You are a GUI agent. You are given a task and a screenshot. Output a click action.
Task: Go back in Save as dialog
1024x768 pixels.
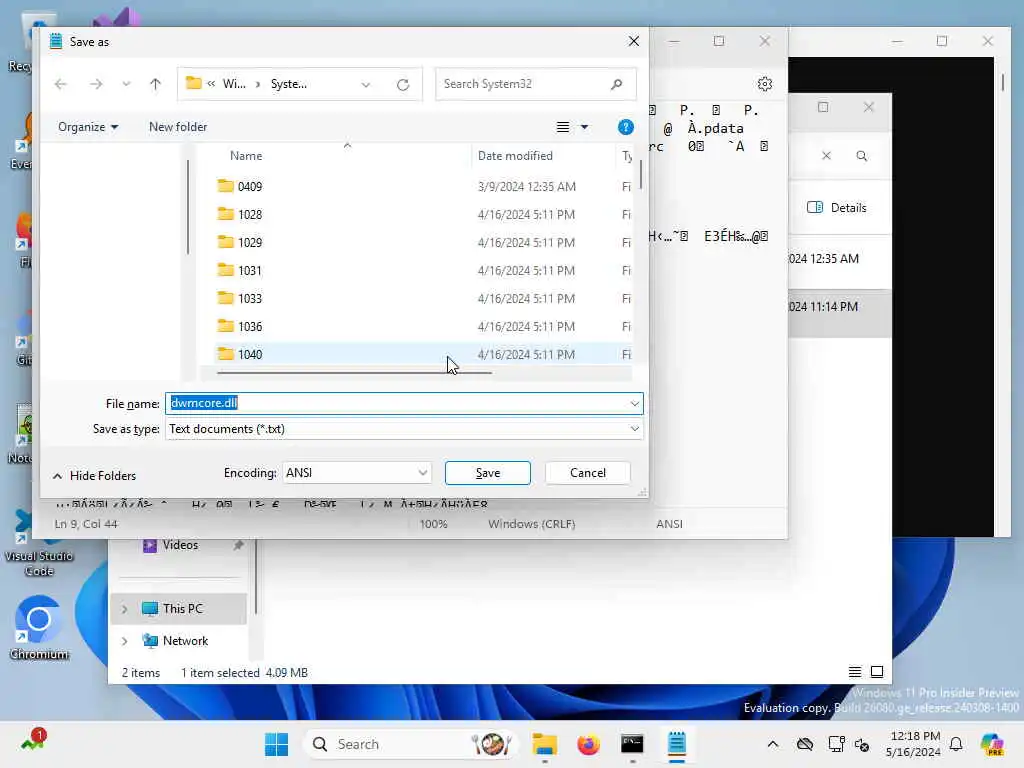click(61, 84)
